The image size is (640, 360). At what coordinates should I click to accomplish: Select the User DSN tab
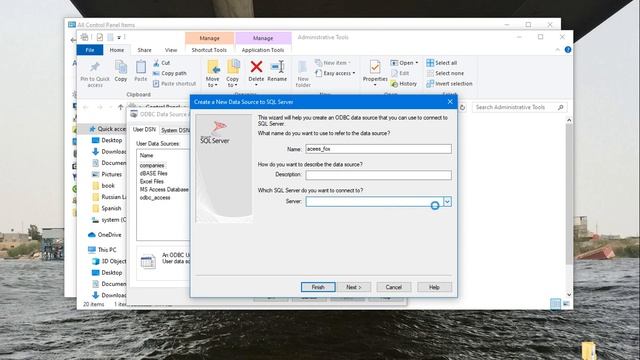pyautogui.click(x=144, y=129)
